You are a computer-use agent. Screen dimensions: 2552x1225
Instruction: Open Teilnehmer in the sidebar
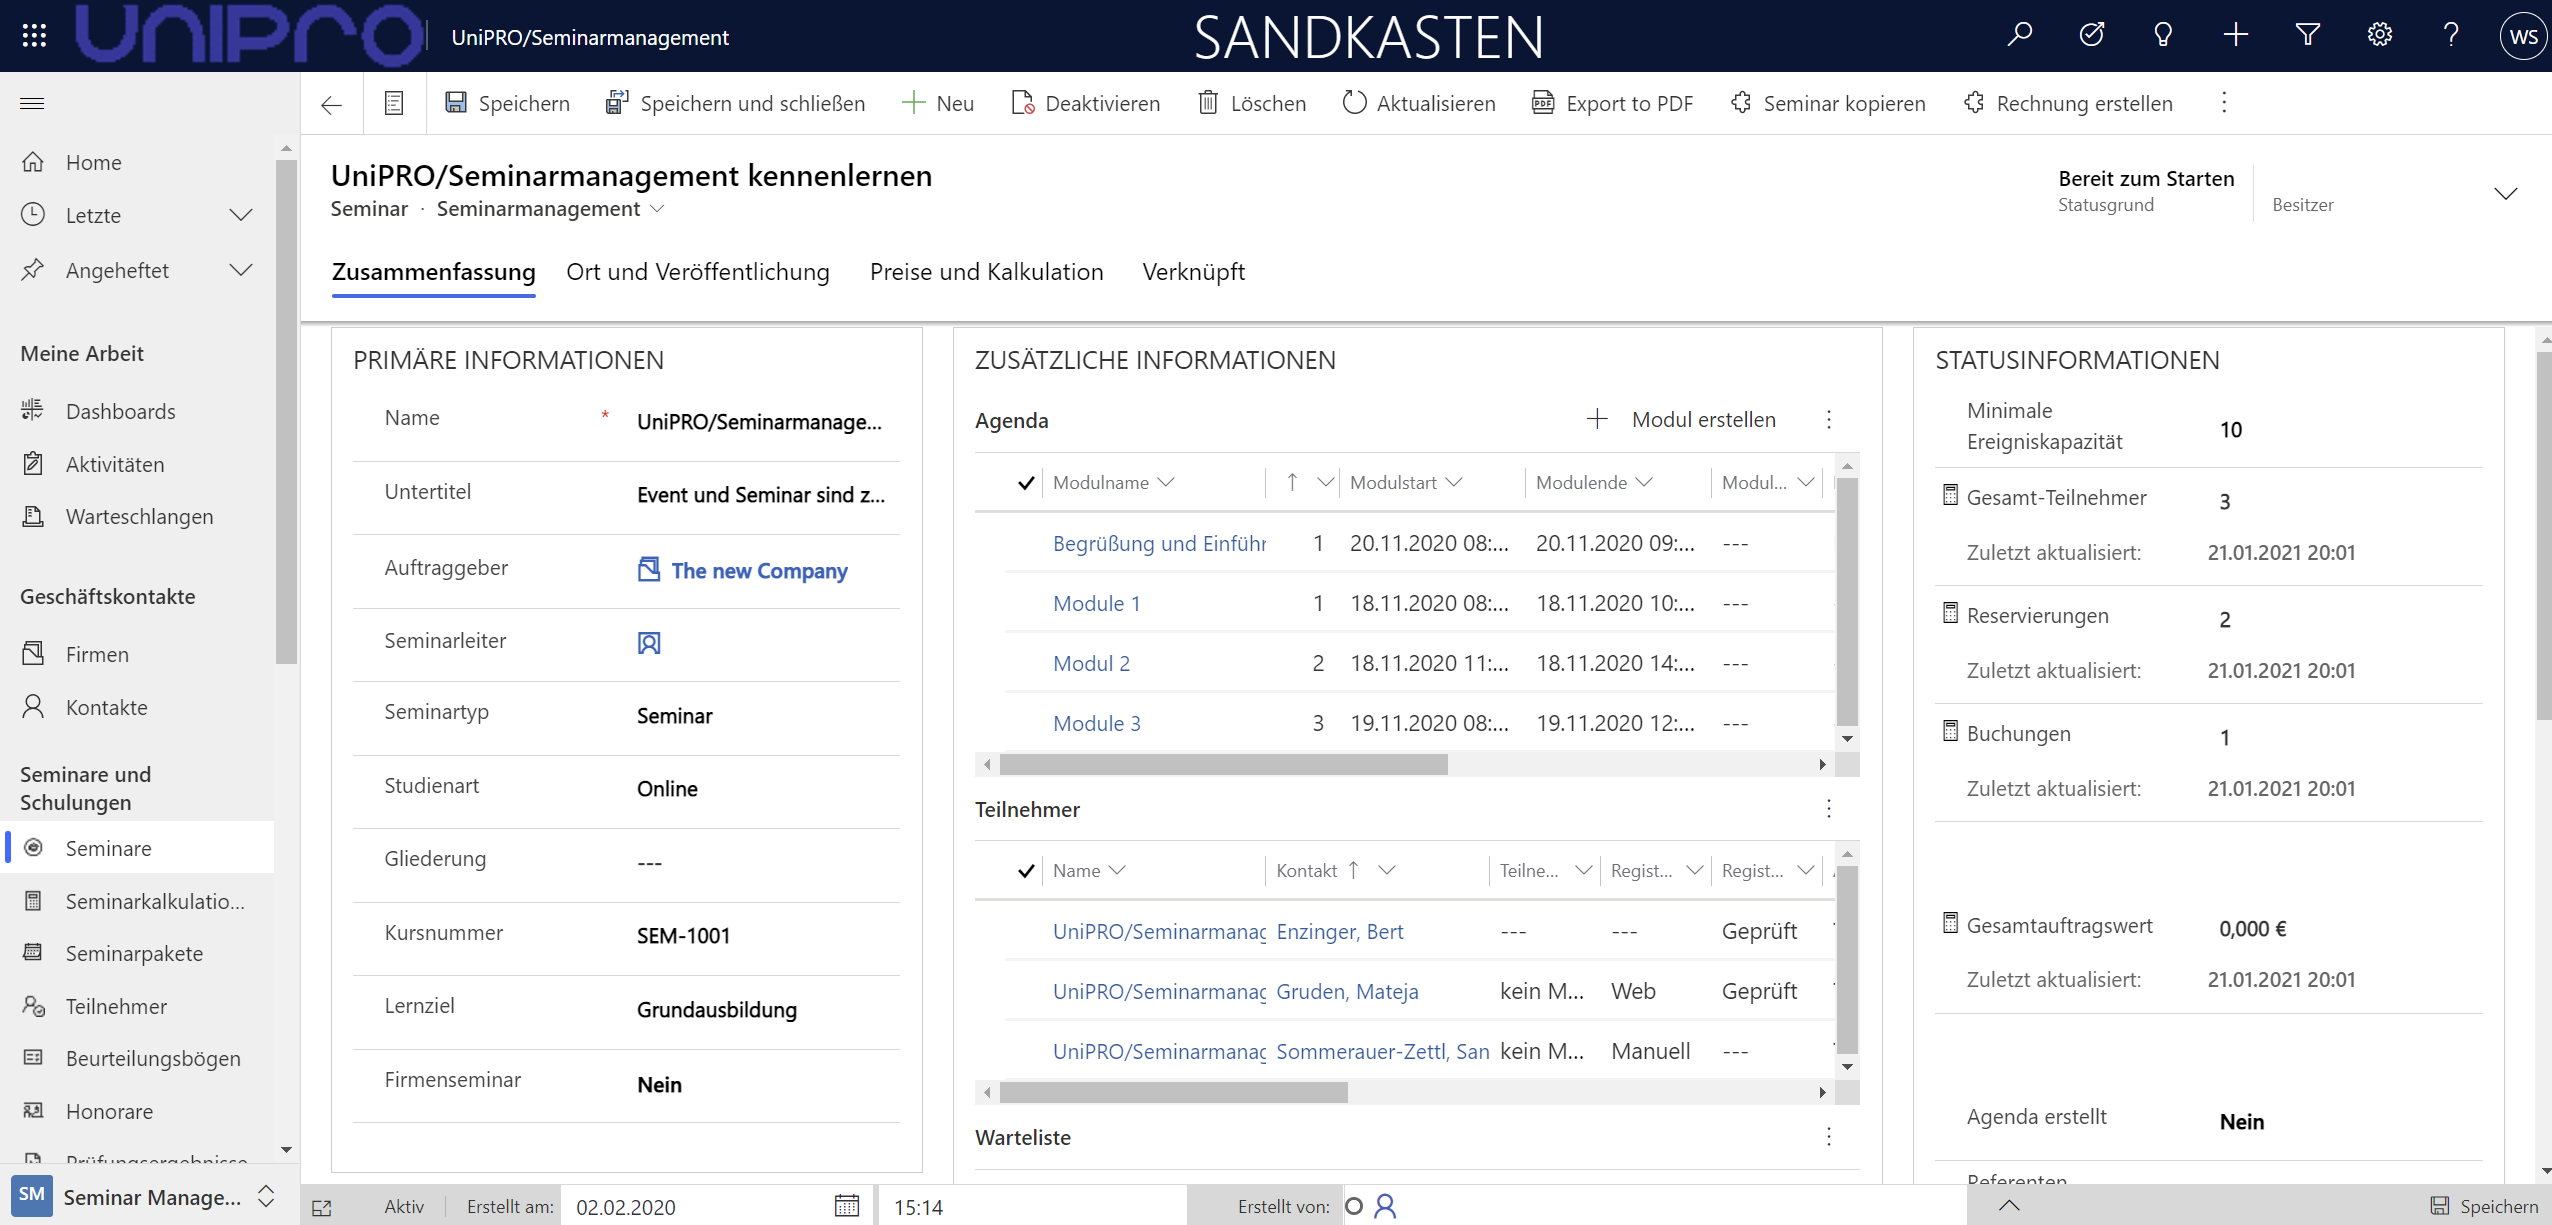[x=116, y=1006]
